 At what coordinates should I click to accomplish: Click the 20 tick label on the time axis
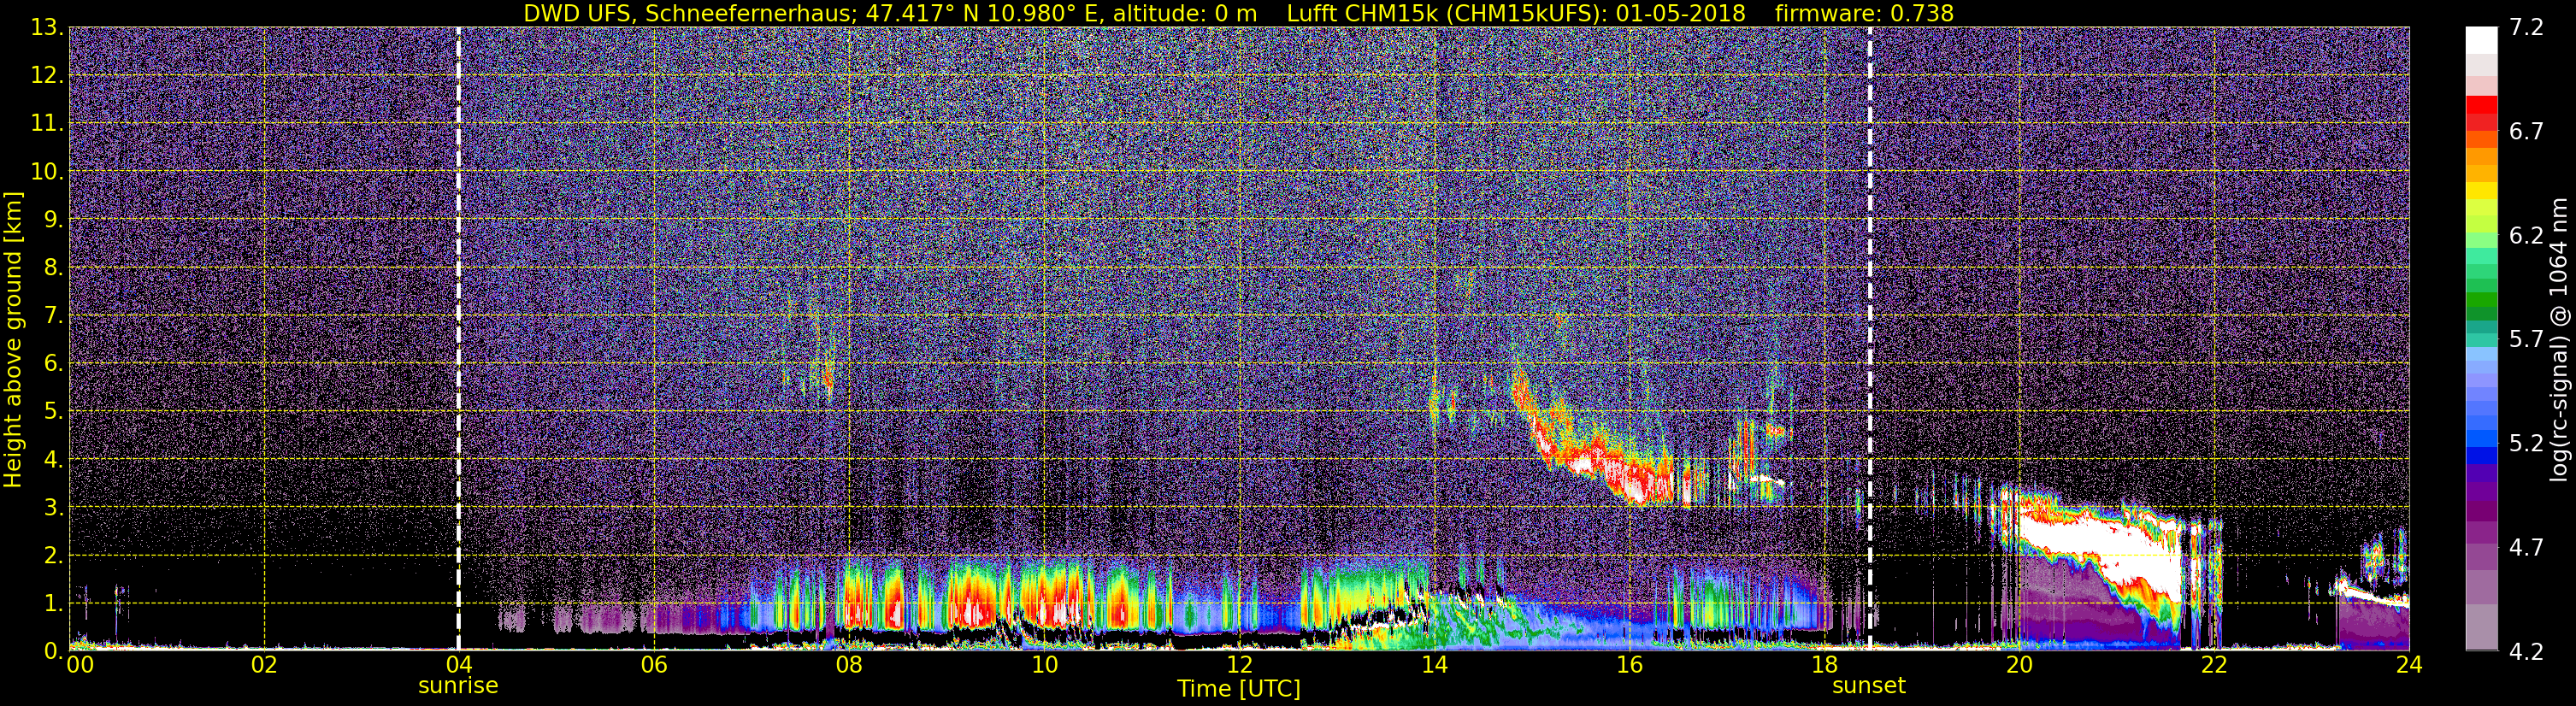2019,665
